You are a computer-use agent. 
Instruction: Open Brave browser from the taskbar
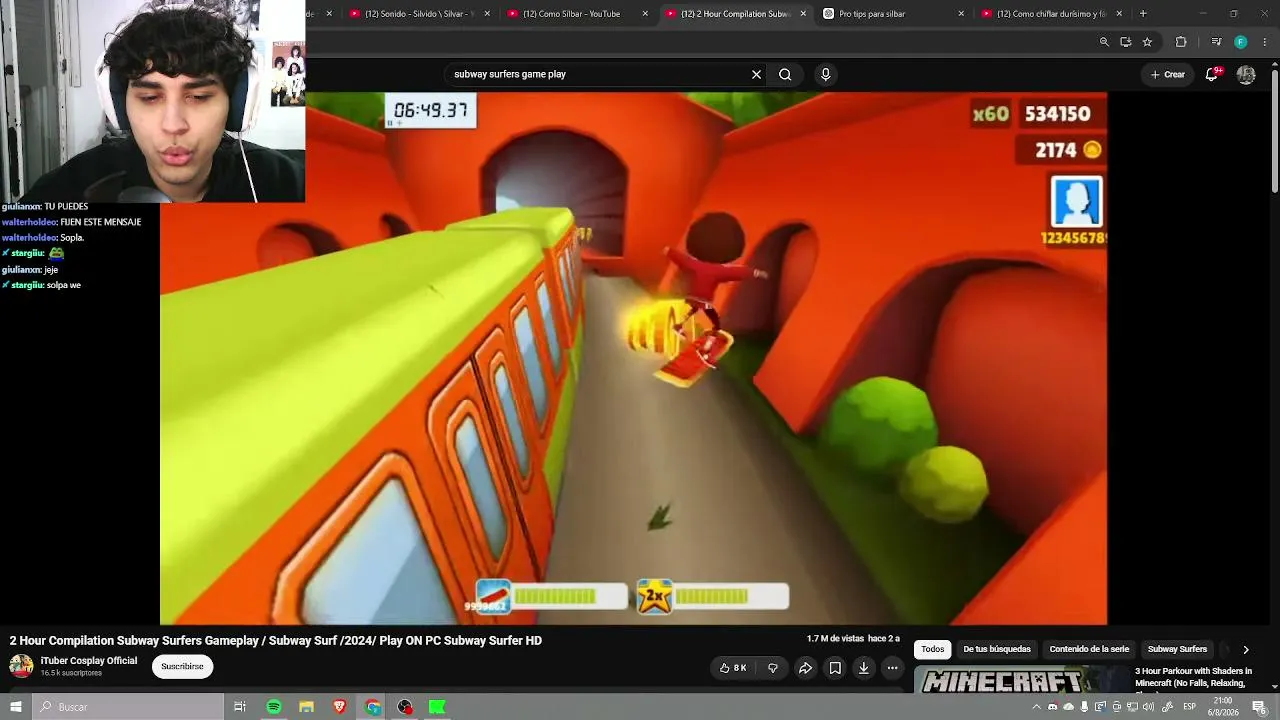click(339, 707)
